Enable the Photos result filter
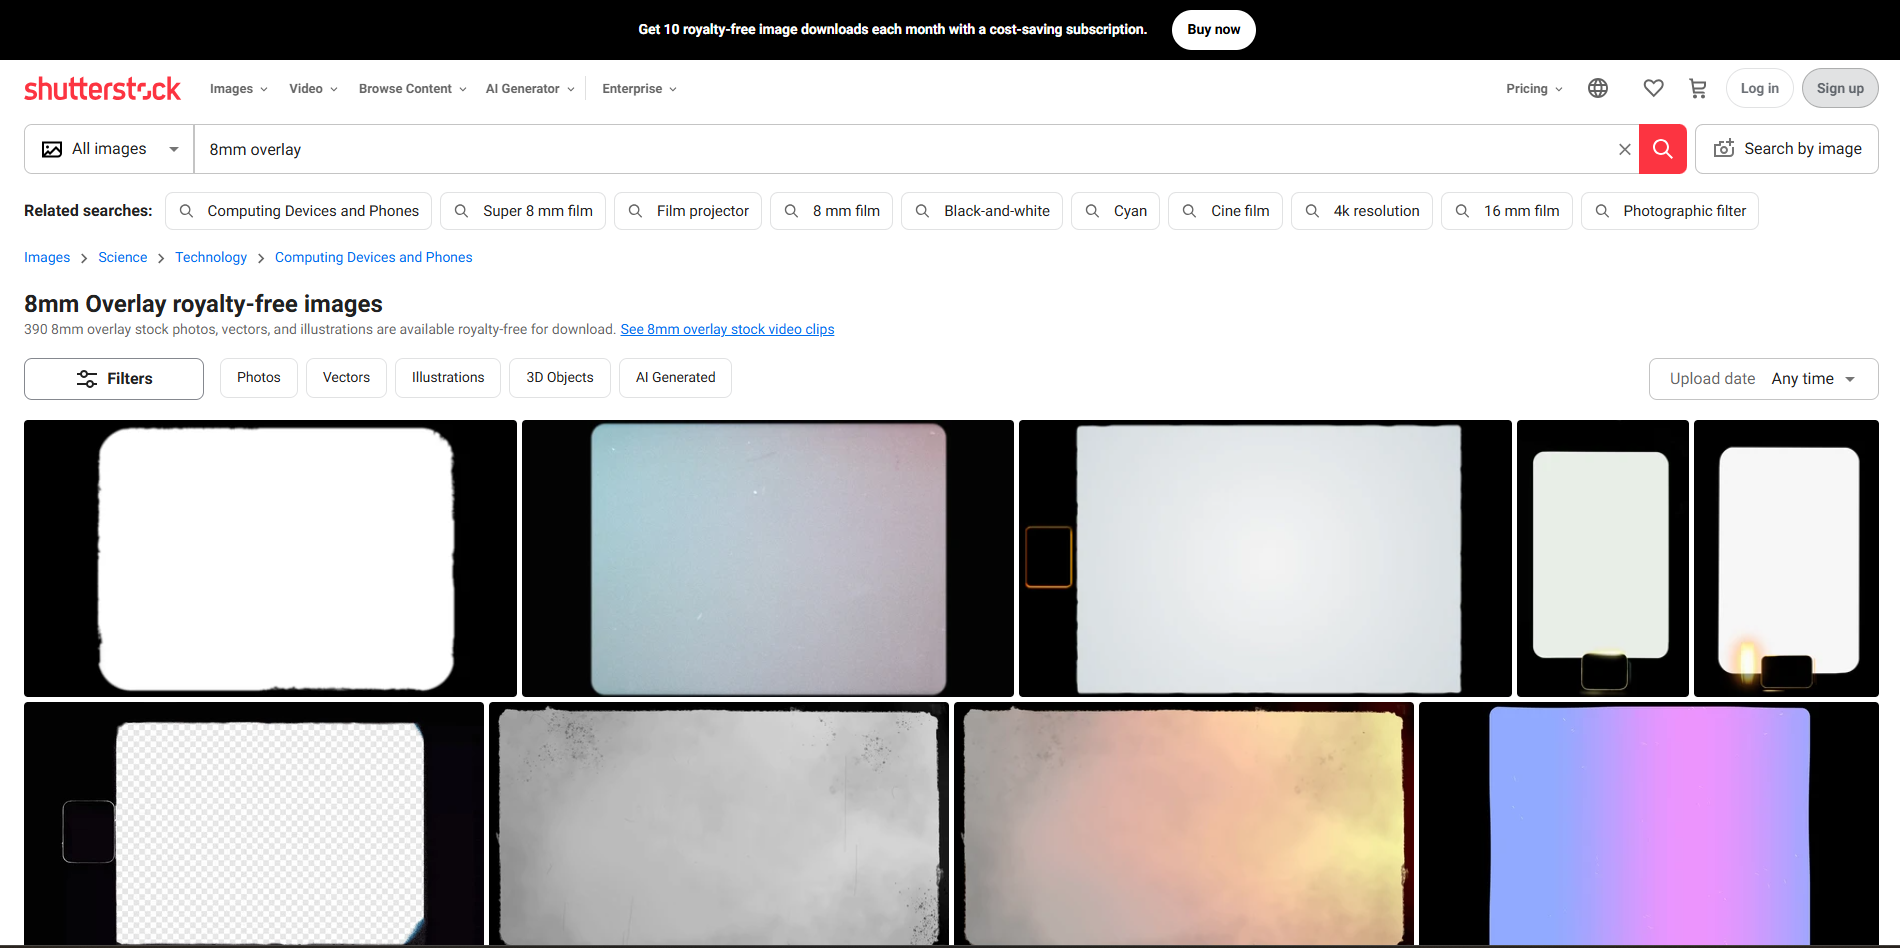The image size is (1900, 948). point(258,377)
